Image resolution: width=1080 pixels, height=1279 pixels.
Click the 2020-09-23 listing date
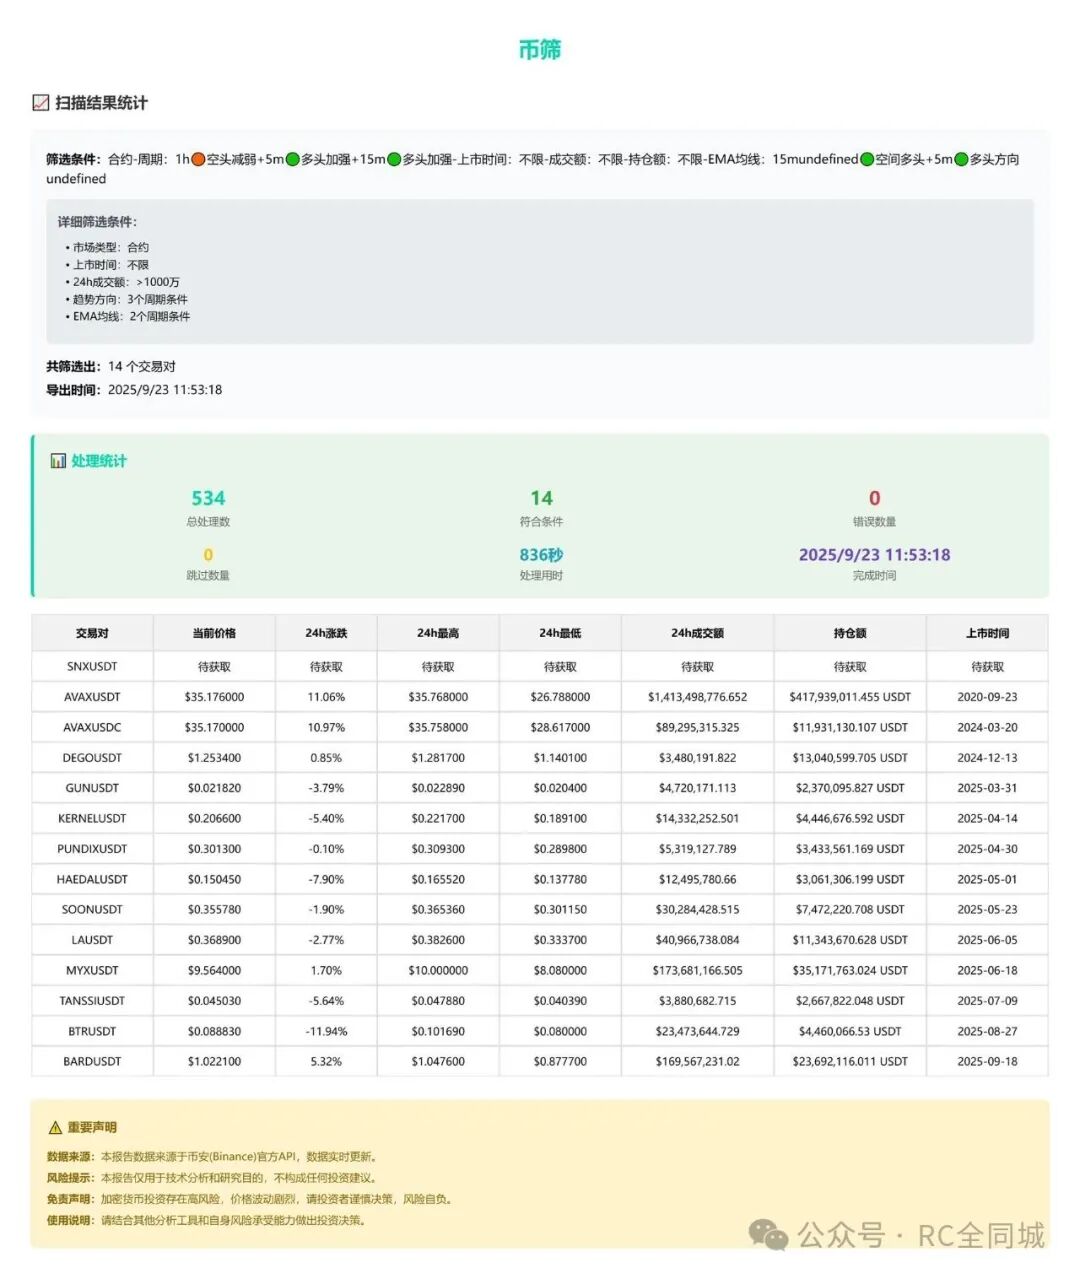click(987, 697)
